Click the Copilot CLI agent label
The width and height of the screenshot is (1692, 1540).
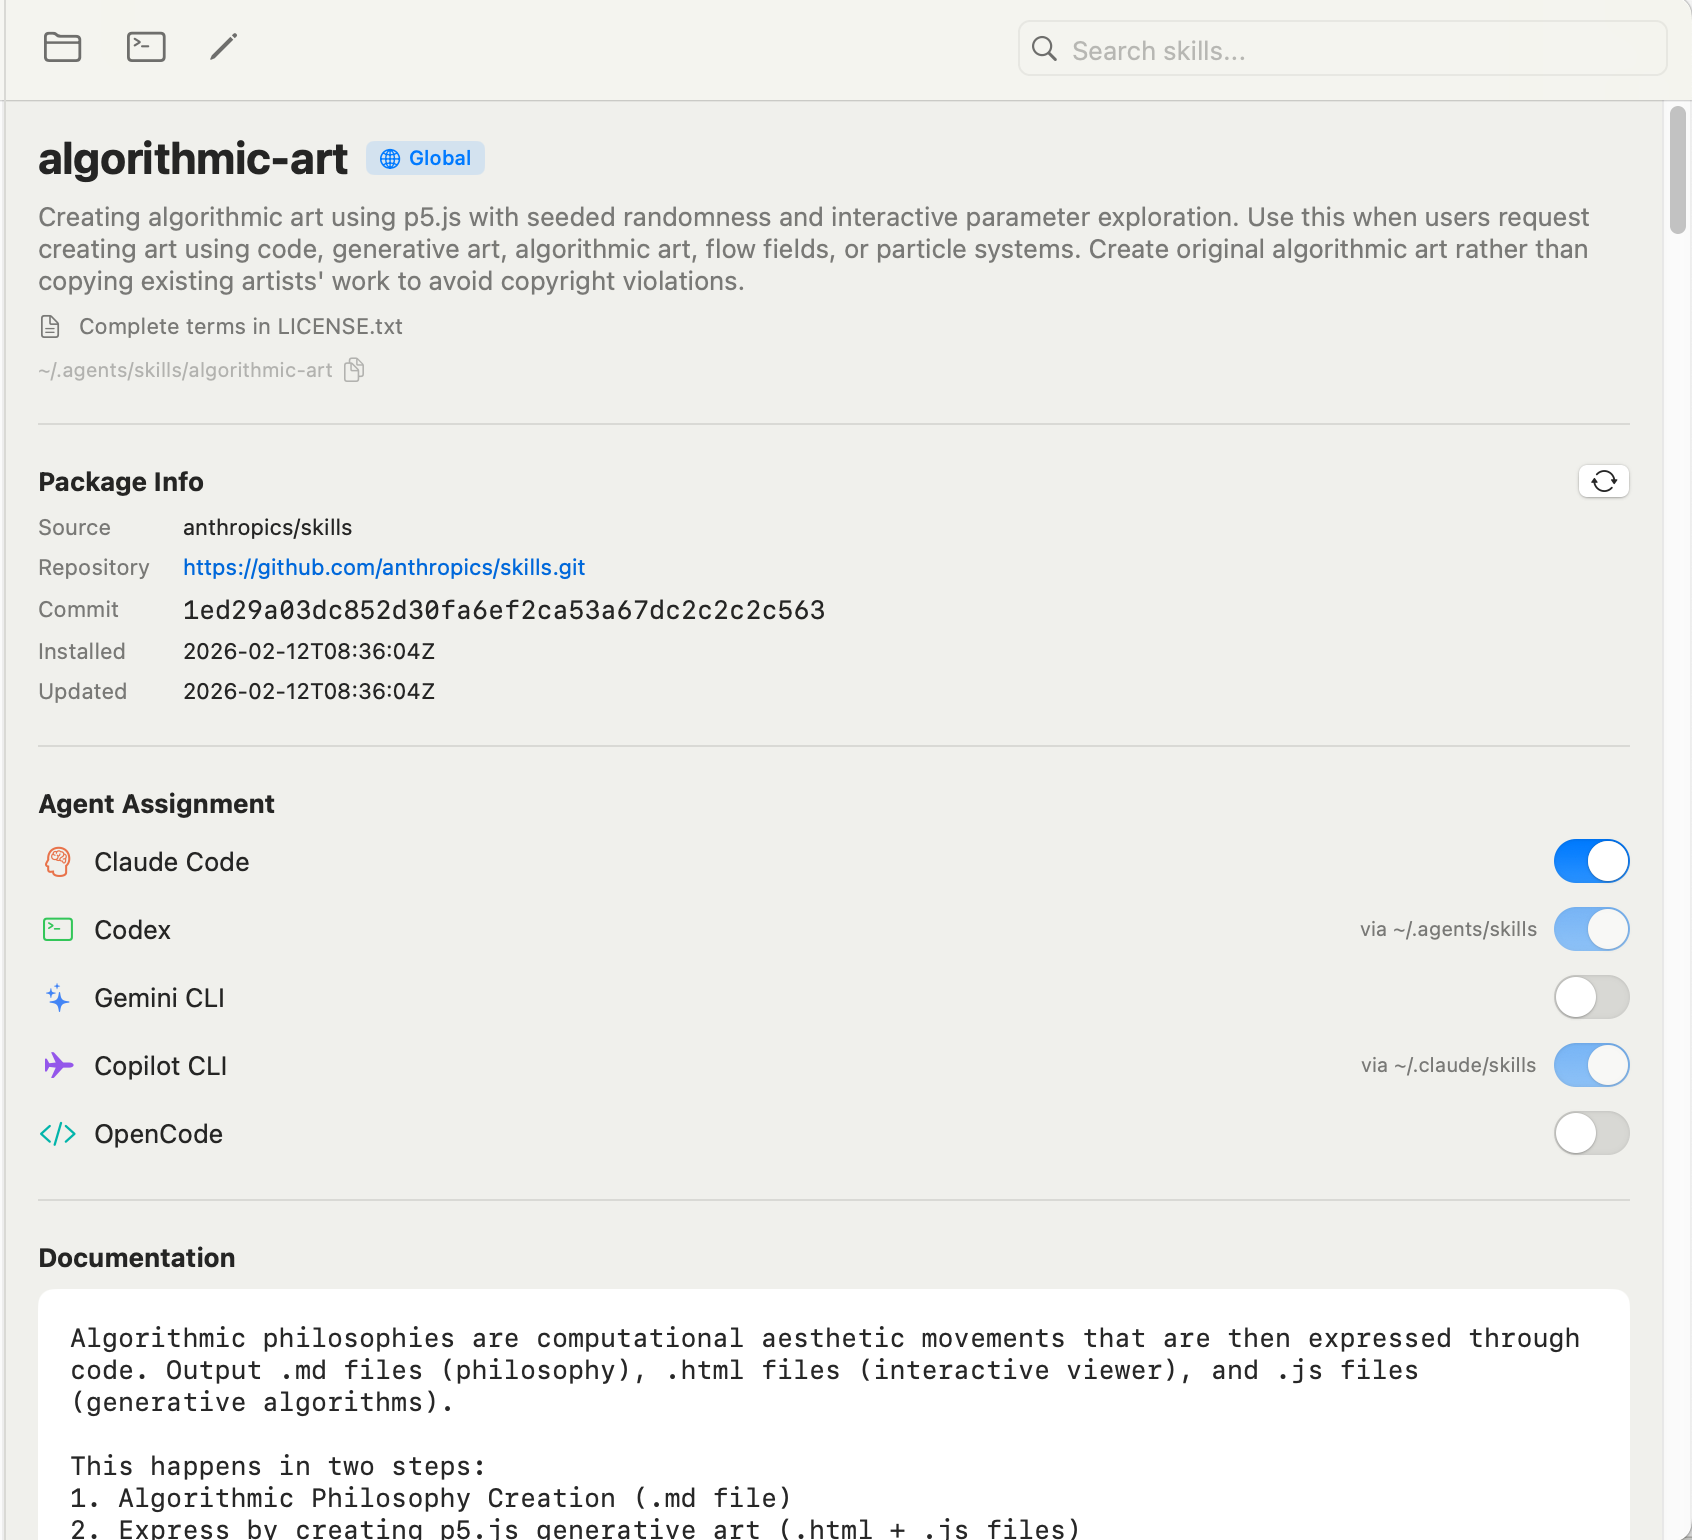pyautogui.click(x=161, y=1066)
